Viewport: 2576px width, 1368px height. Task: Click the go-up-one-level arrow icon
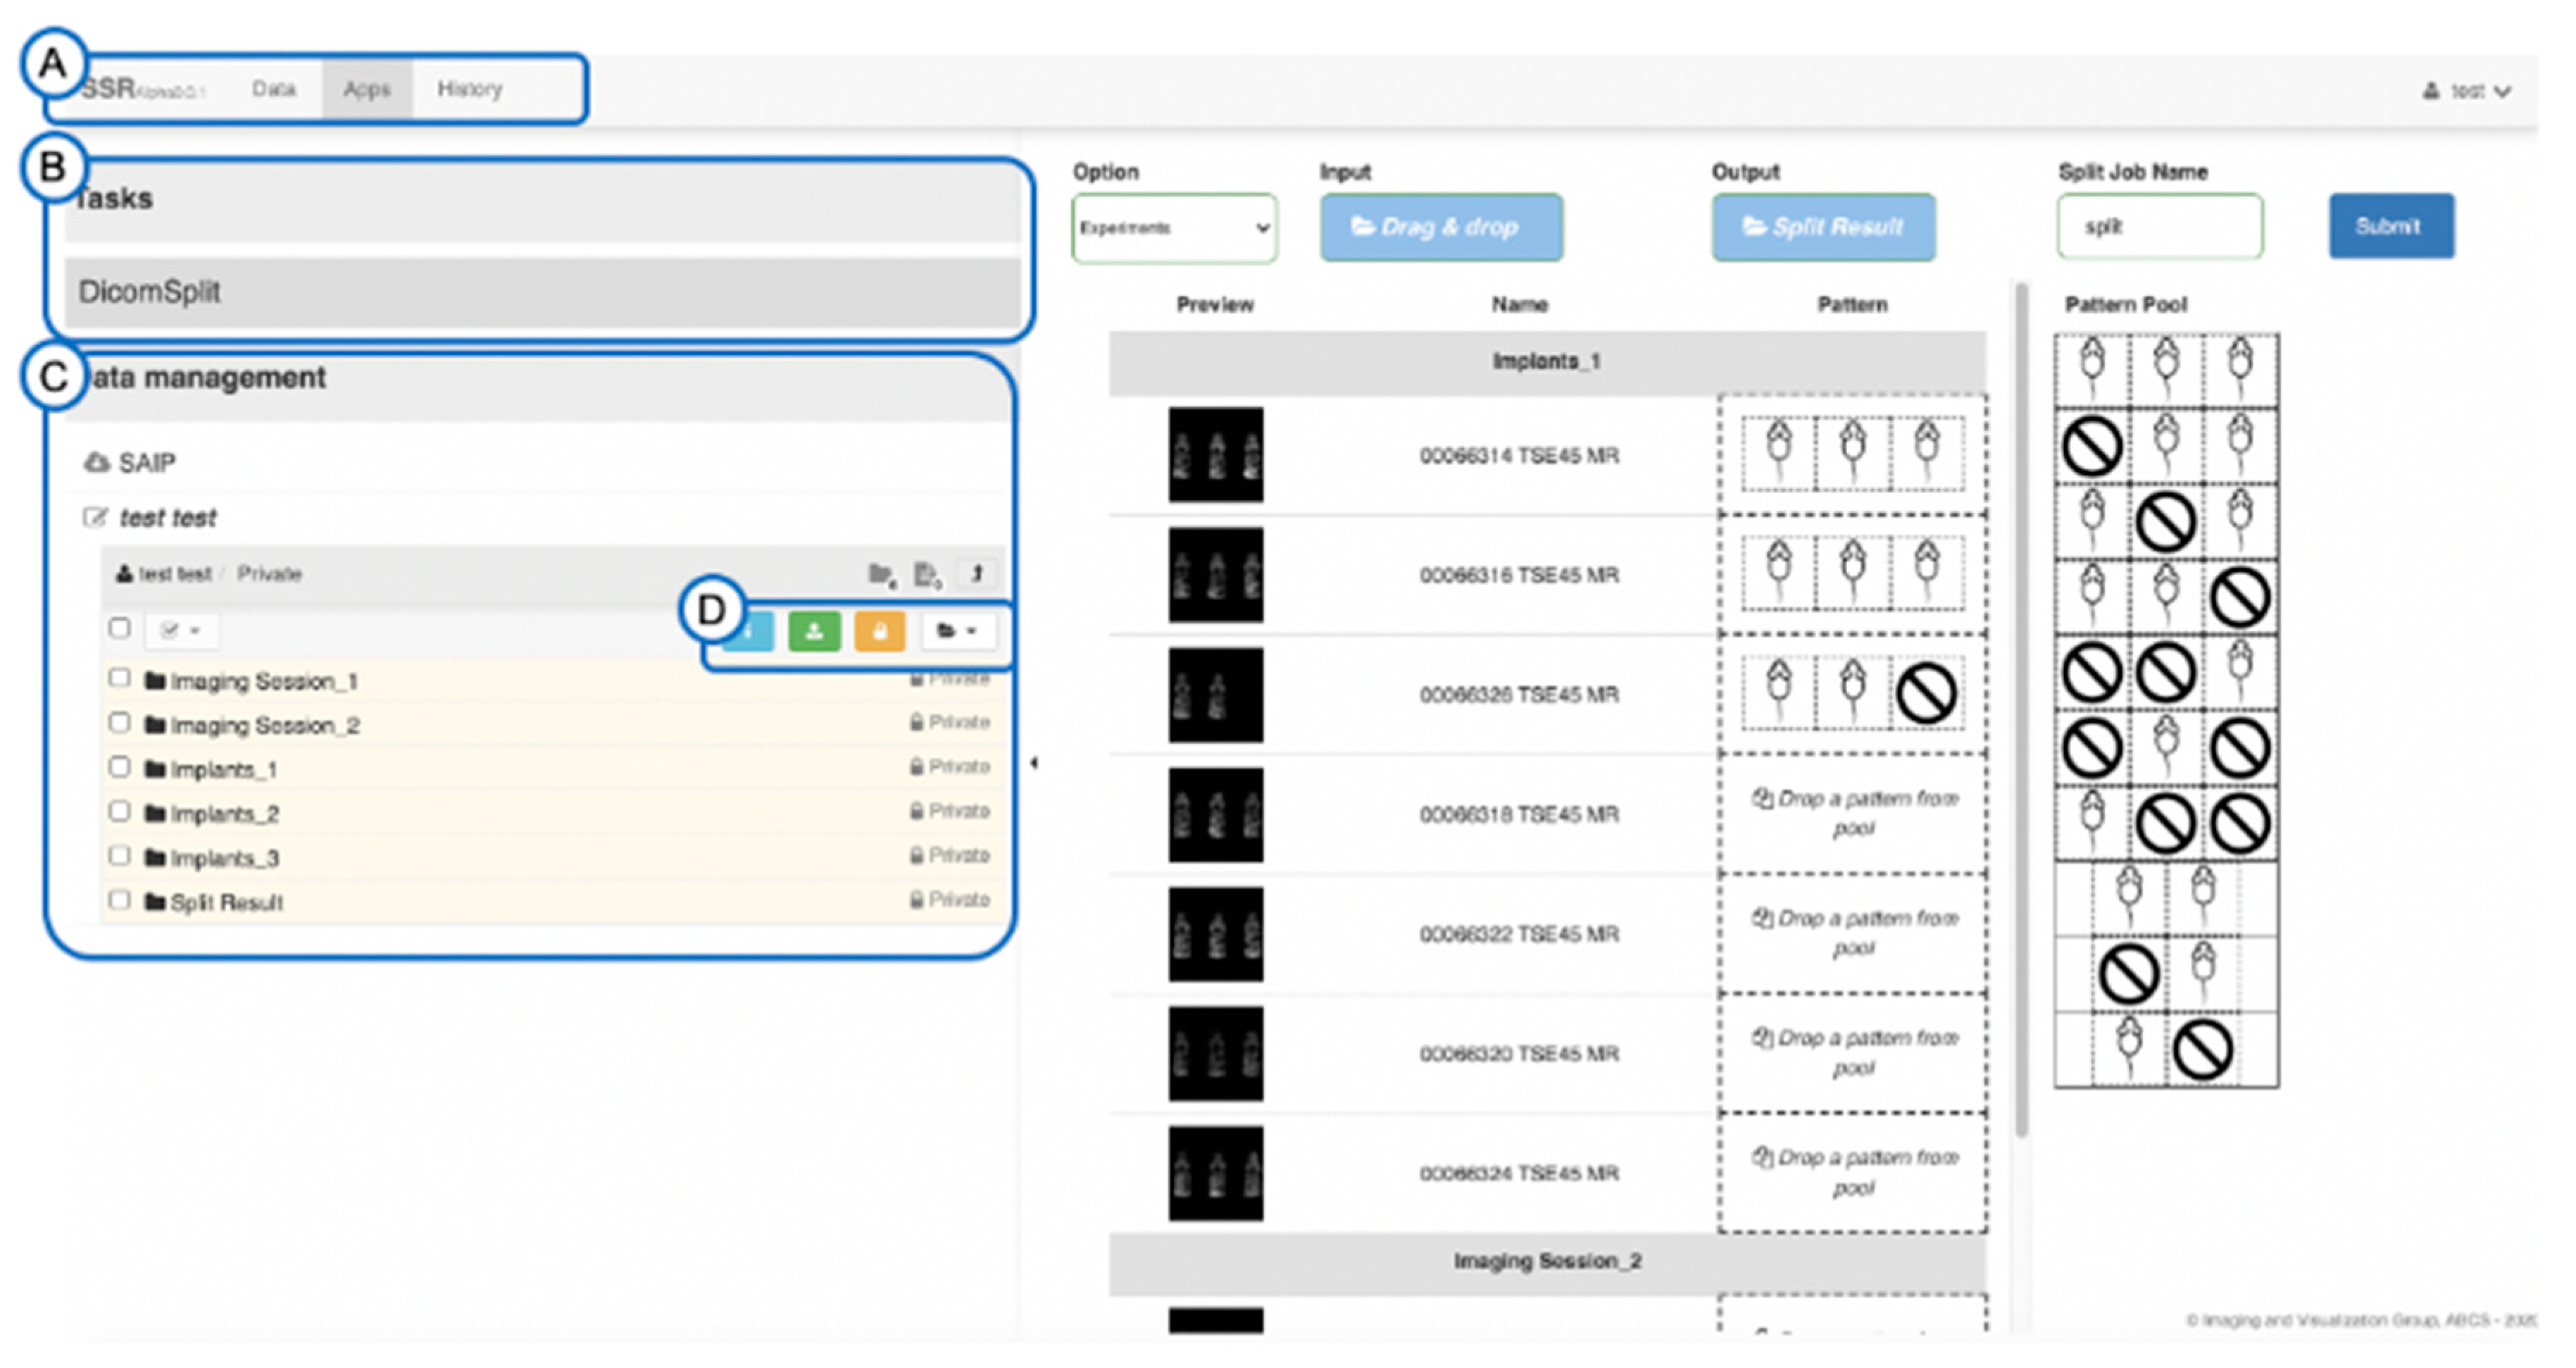(x=977, y=574)
